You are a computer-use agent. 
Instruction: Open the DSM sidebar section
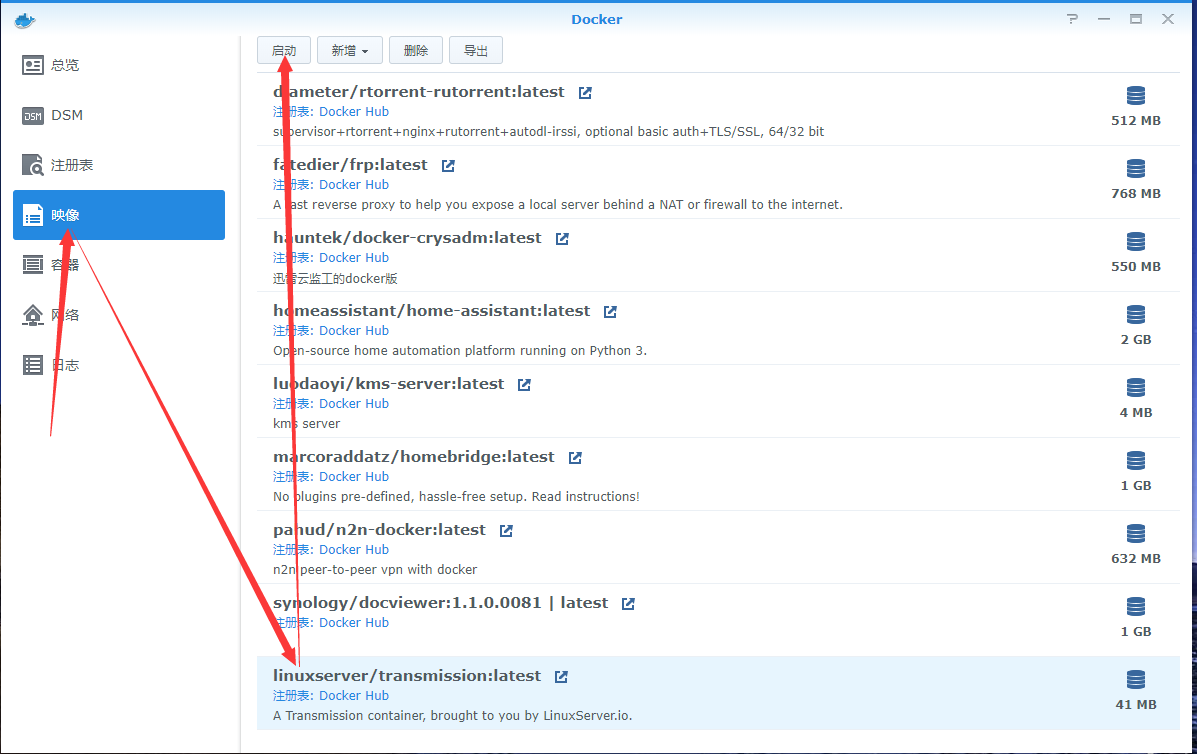[119, 115]
